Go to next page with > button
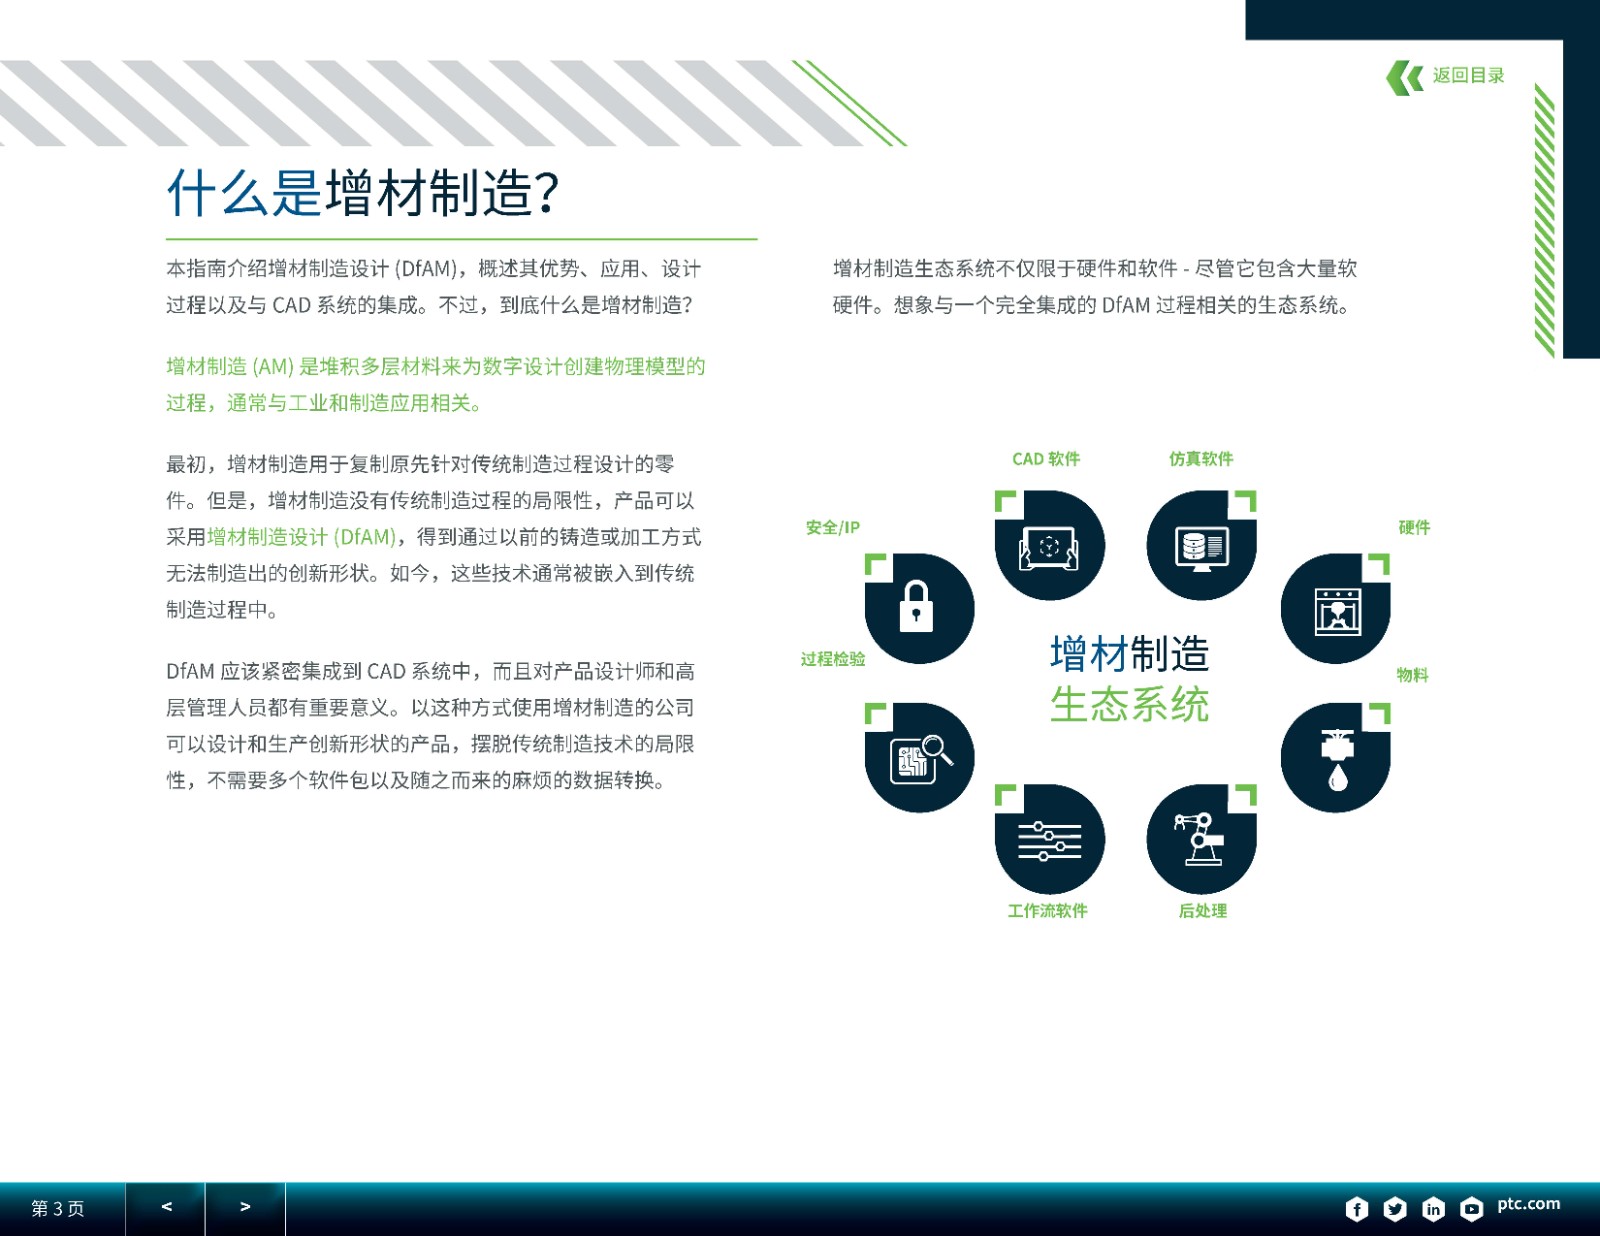 (x=245, y=1208)
